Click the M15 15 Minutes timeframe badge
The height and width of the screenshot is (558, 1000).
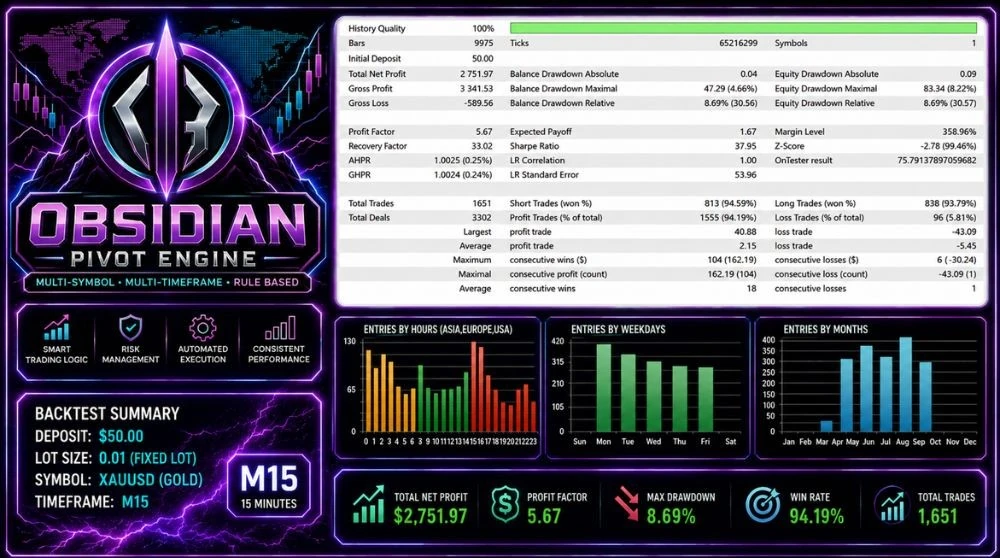pyautogui.click(x=268, y=486)
